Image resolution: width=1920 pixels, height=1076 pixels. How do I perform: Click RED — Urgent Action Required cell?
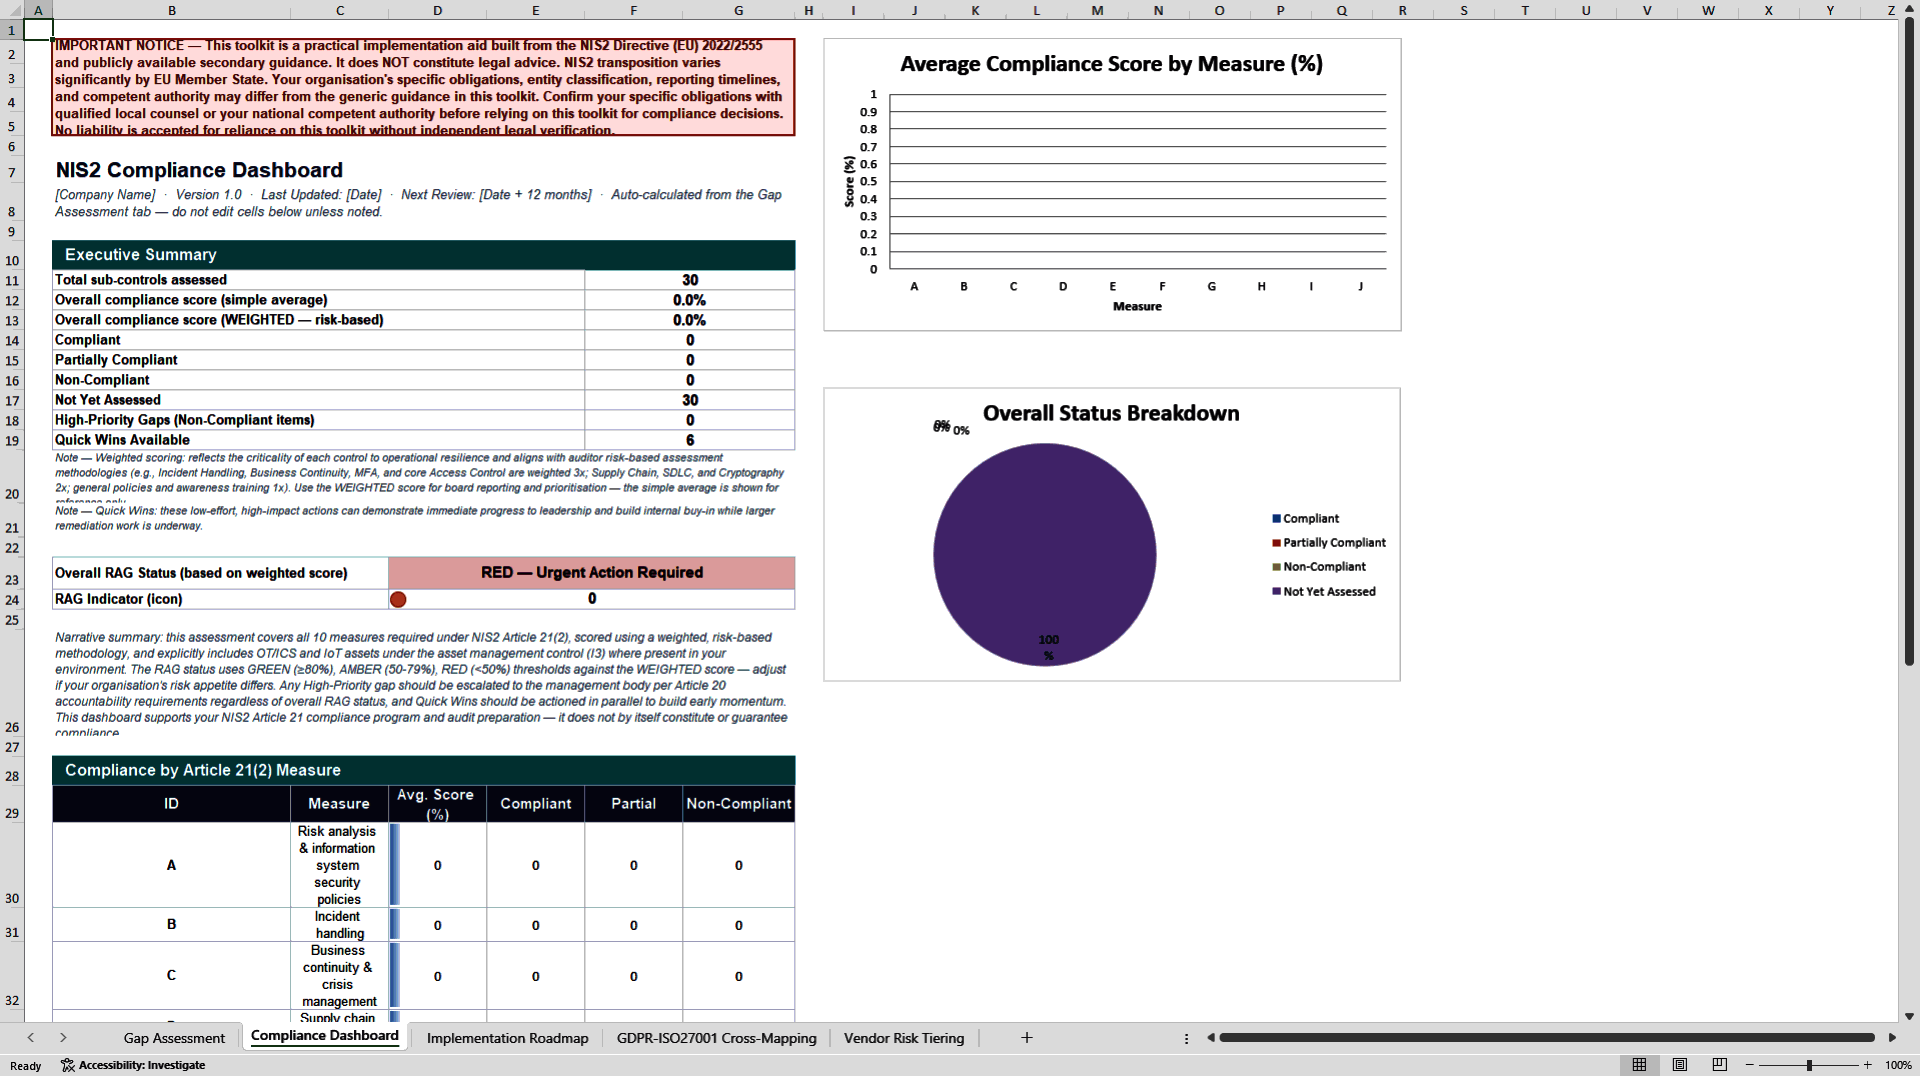pyautogui.click(x=592, y=573)
